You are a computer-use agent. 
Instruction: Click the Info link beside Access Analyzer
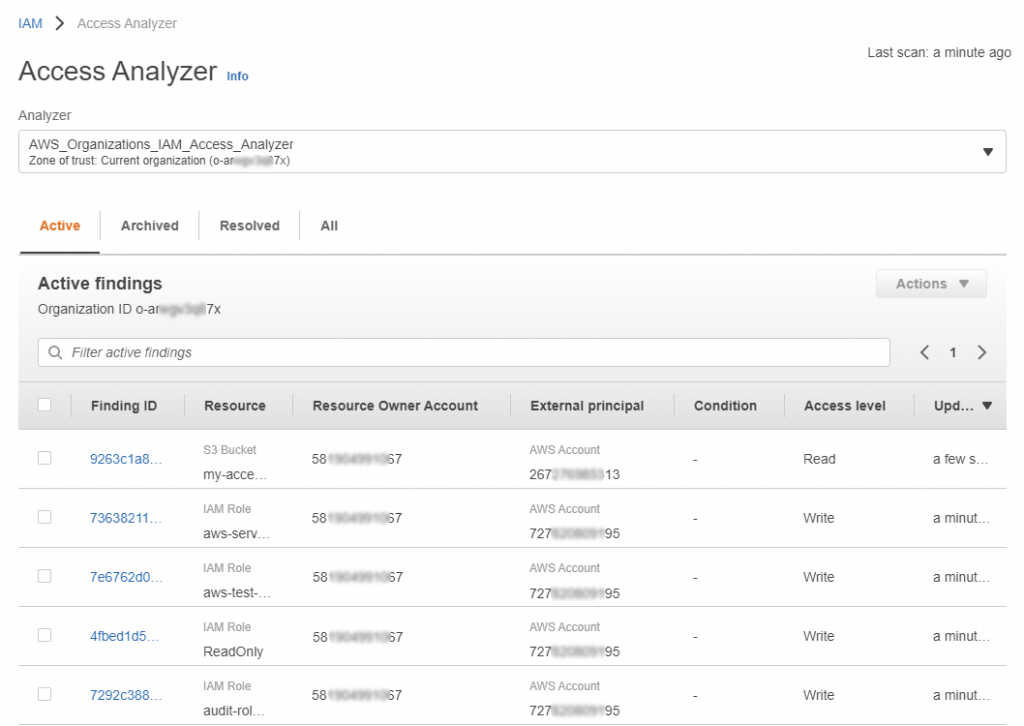tap(237, 76)
